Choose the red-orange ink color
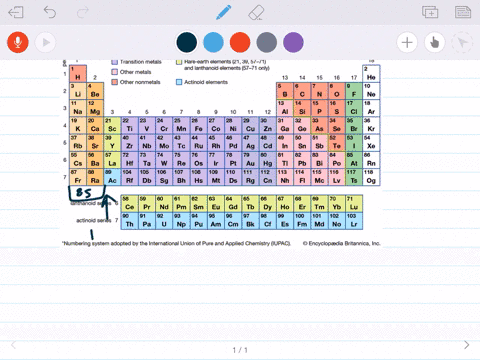The width and height of the screenshot is (480, 360). (240, 42)
